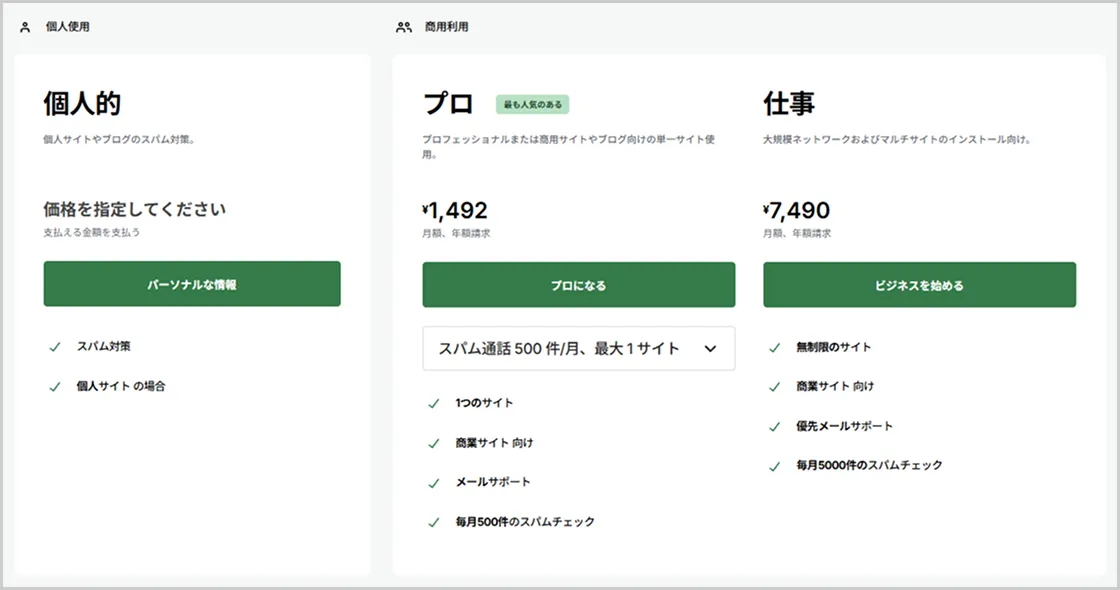Click checkmark icon beside 無制限のサイト

(x=774, y=348)
